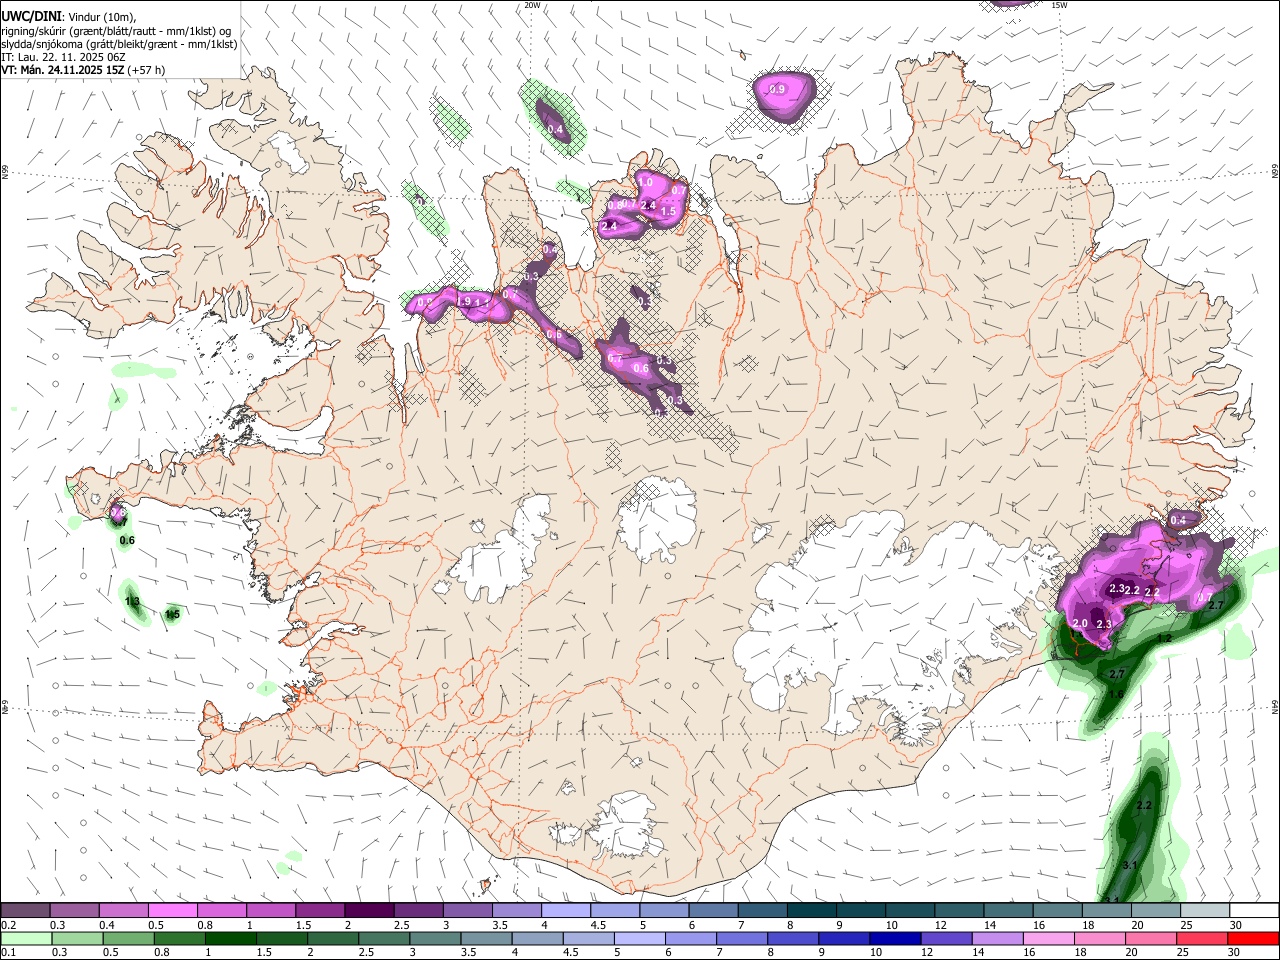Select the pink 0.5 swatch in the snow legend
Image resolution: width=1280 pixels, height=960 pixels.
(172, 911)
